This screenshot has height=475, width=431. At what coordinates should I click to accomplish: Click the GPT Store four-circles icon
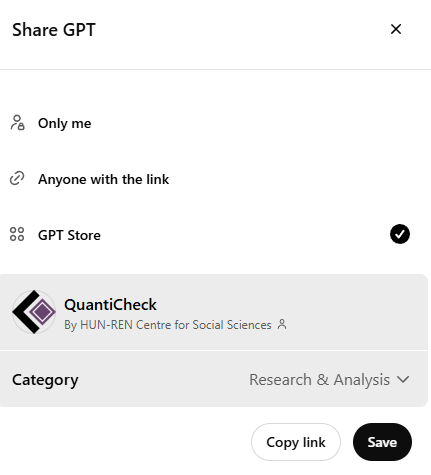tap(17, 234)
